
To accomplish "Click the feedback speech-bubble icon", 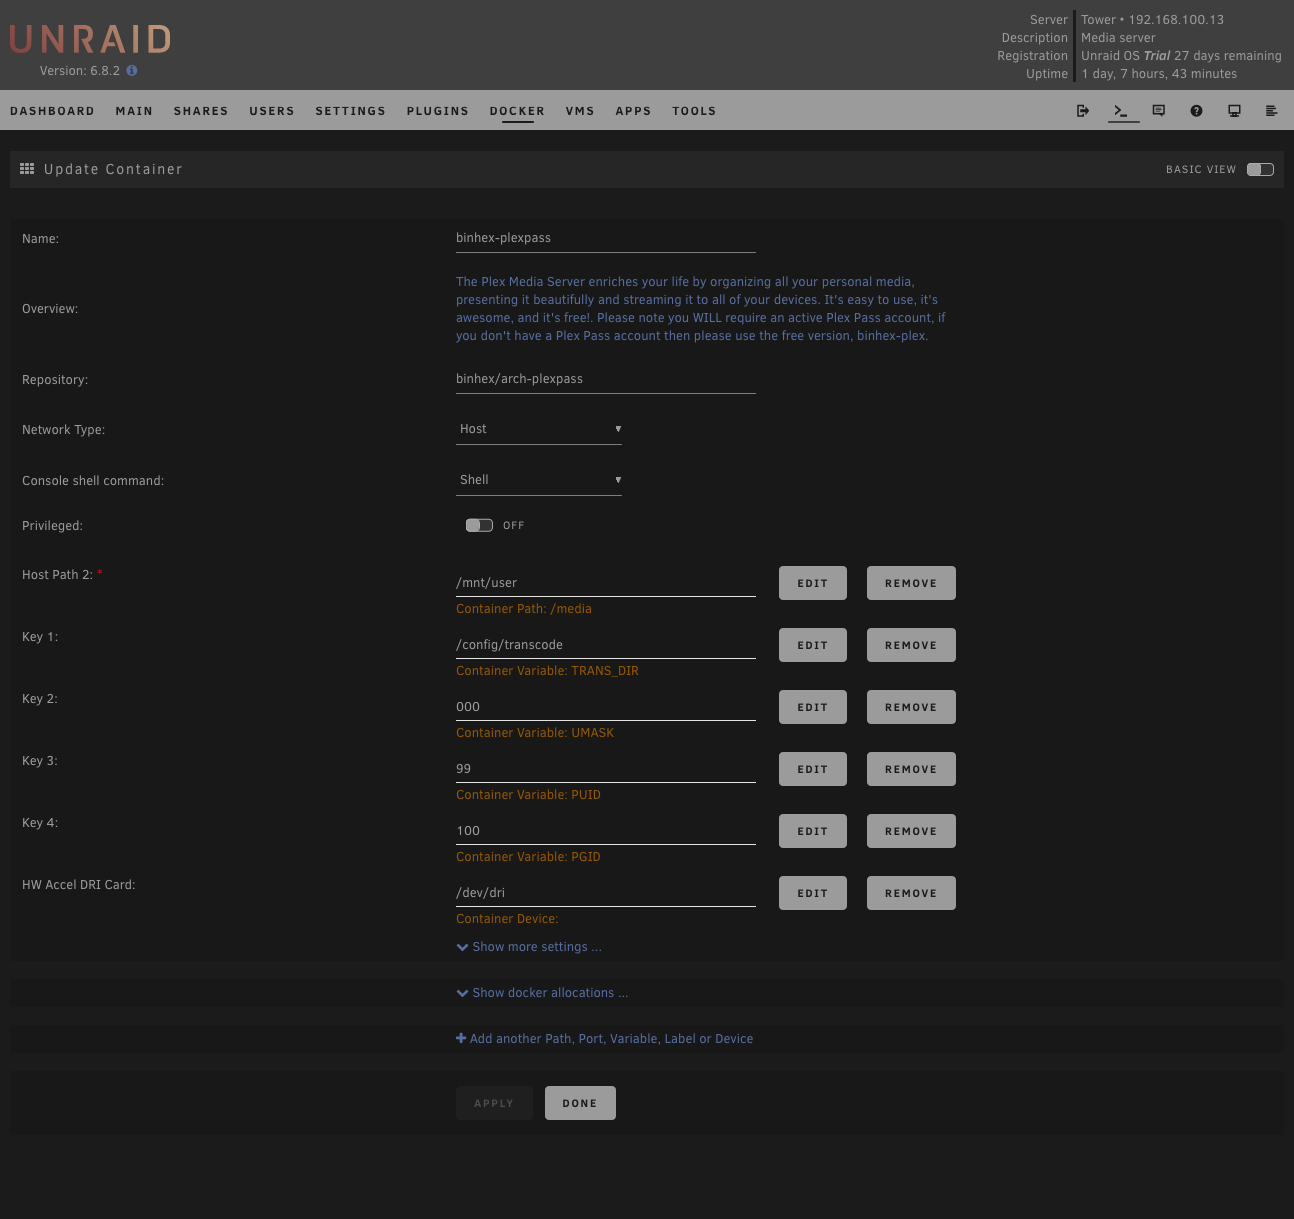I will (1159, 110).
